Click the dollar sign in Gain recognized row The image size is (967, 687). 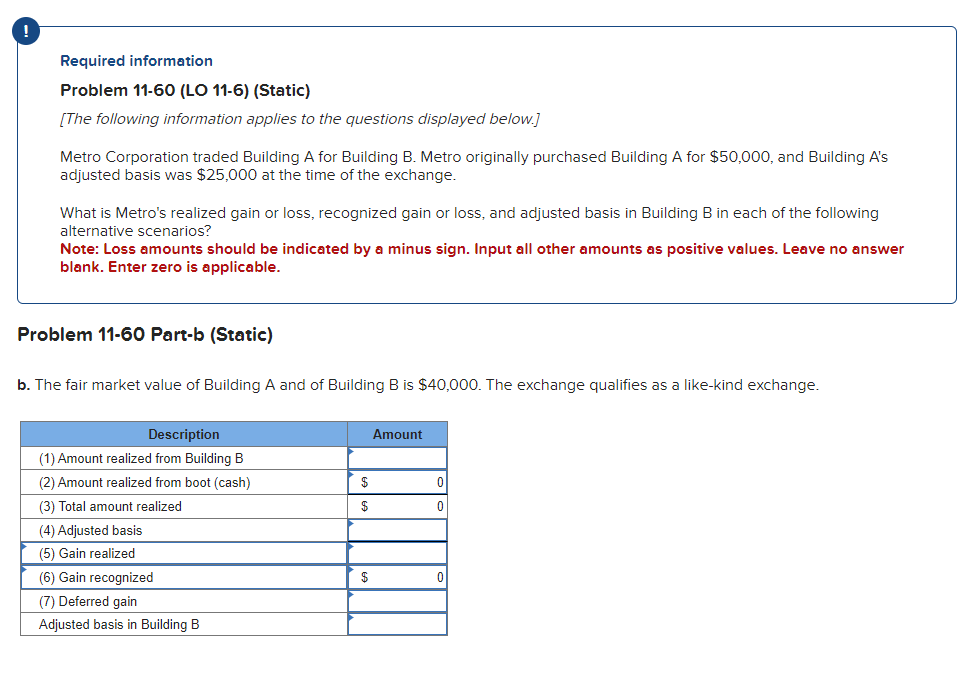[x=365, y=577]
